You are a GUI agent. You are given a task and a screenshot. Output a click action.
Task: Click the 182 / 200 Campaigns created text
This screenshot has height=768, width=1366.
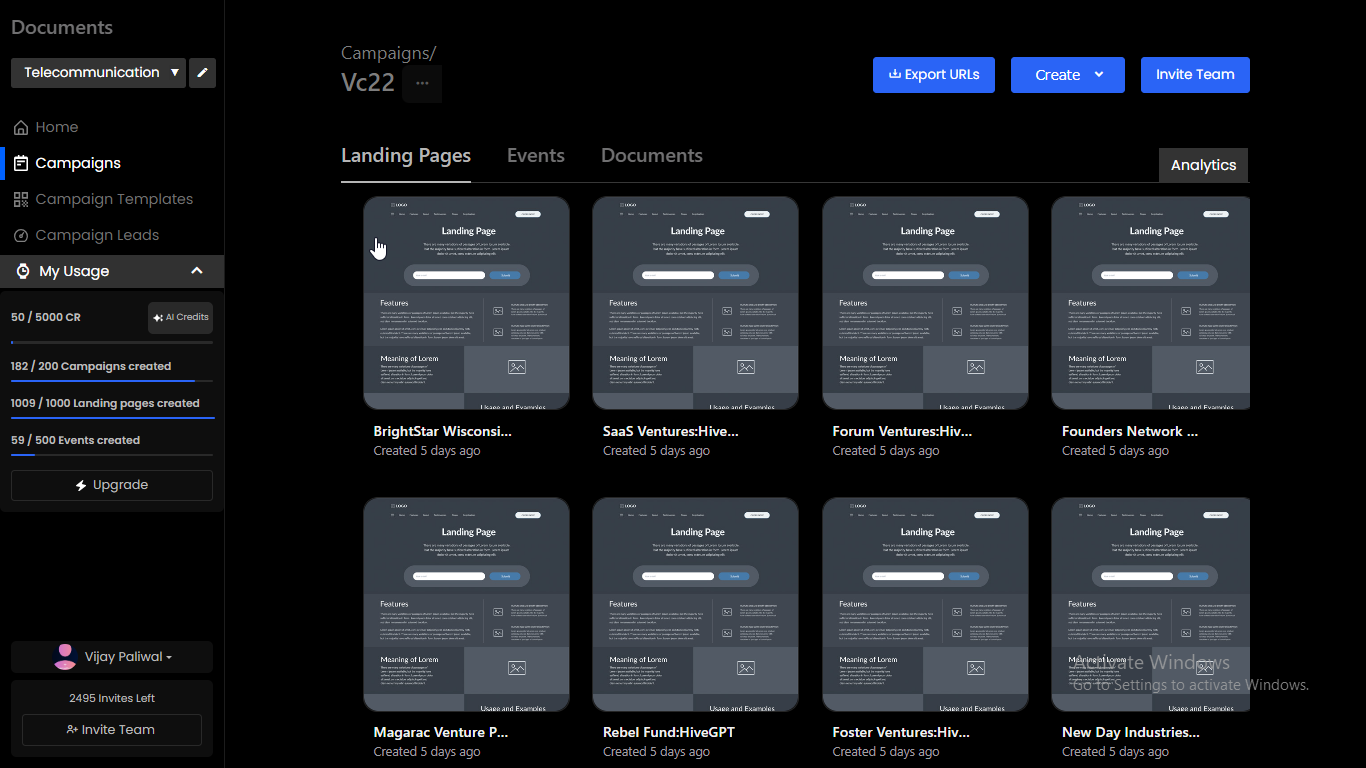91,366
